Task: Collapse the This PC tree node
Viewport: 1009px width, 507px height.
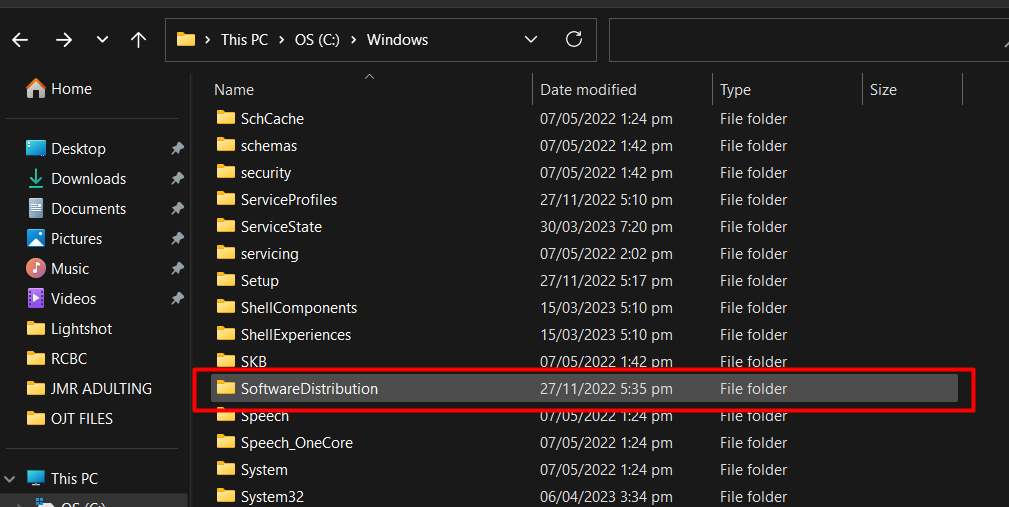Action: [x=10, y=479]
